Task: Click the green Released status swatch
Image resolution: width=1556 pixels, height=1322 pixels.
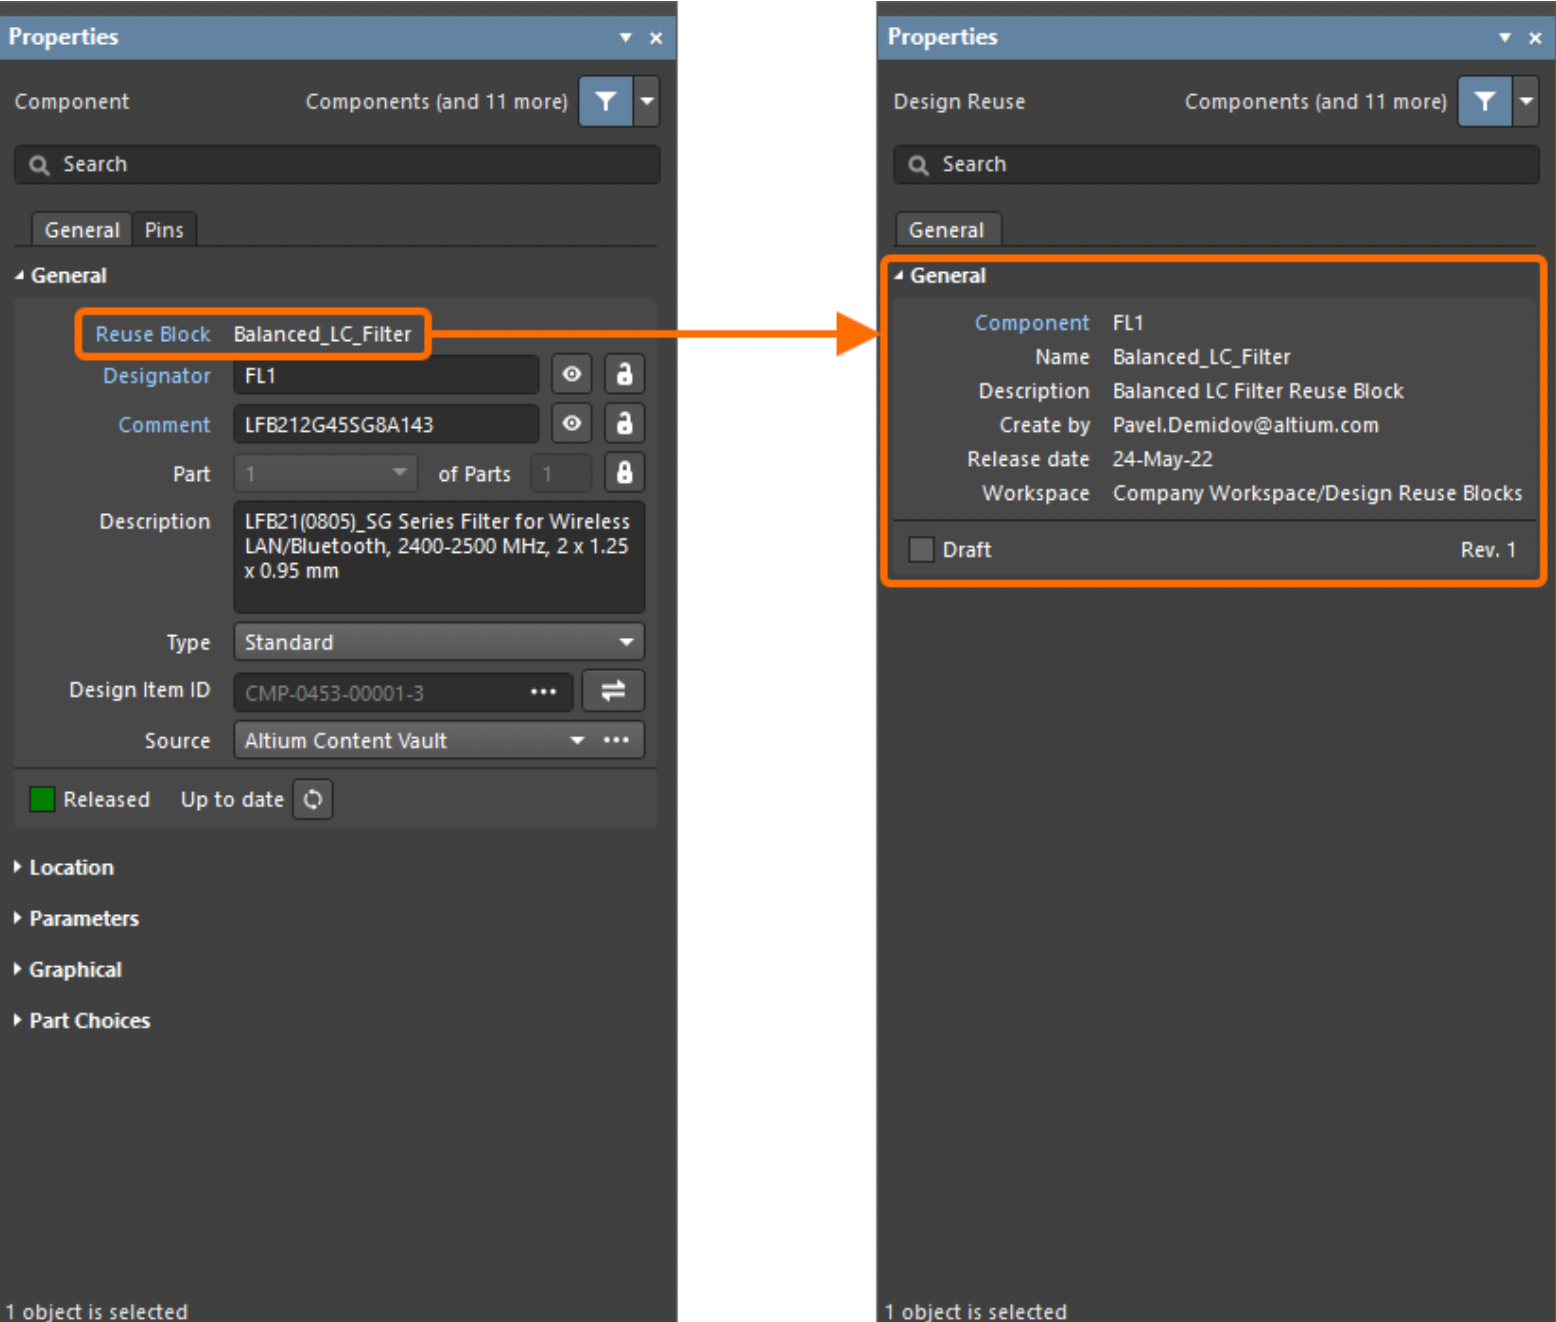Action: 42,800
